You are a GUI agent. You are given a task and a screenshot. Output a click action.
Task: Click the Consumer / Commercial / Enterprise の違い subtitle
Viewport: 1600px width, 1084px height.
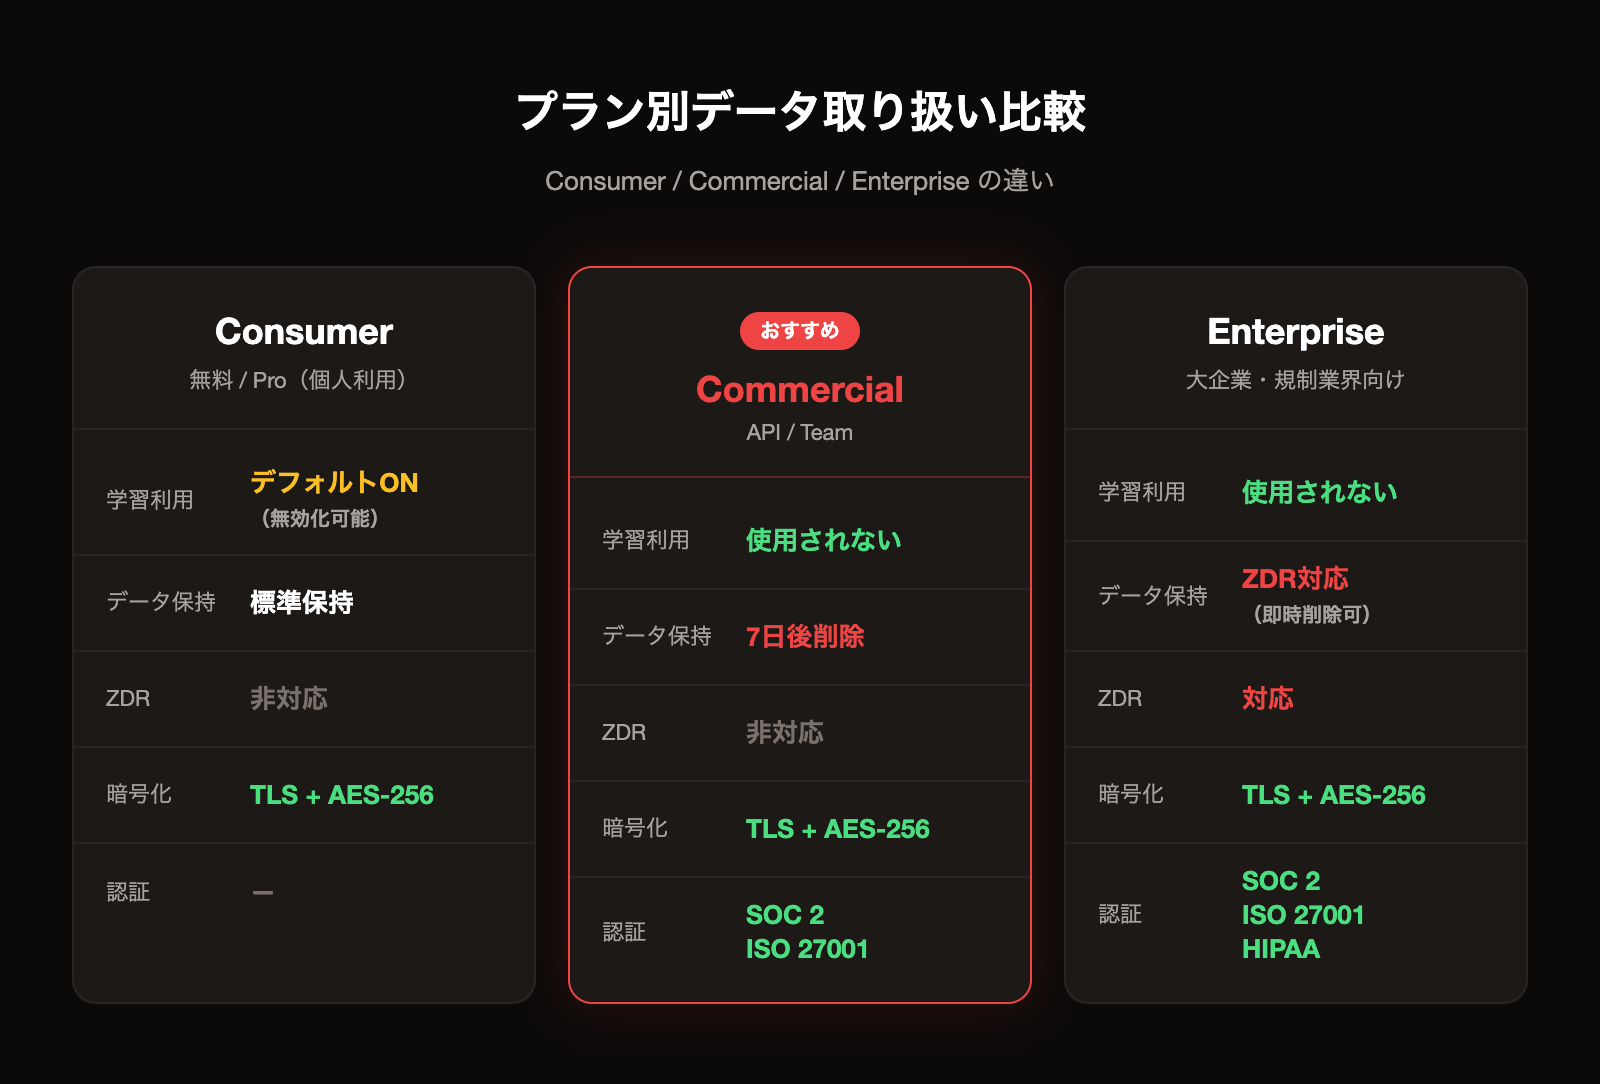799,181
